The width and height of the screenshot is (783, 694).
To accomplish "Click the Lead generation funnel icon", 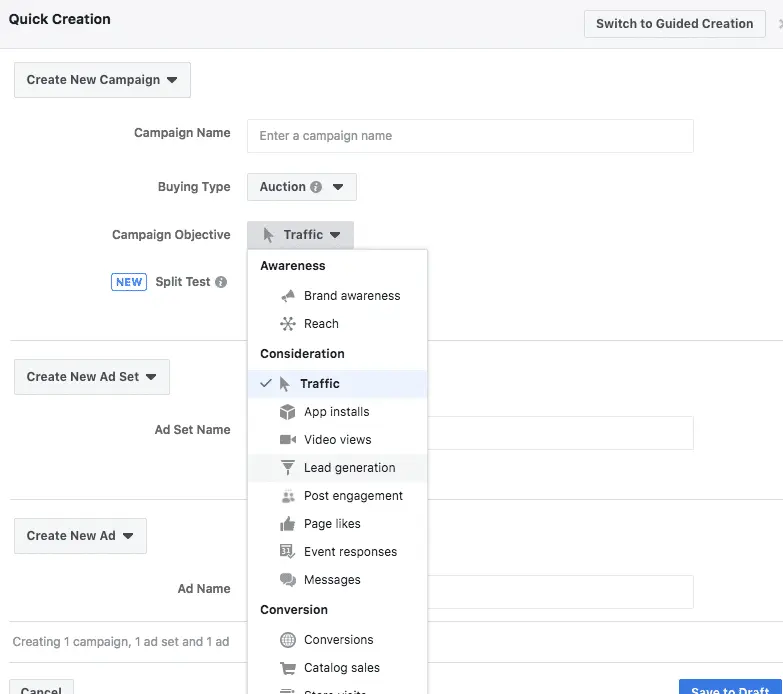I will [x=288, y=468].
